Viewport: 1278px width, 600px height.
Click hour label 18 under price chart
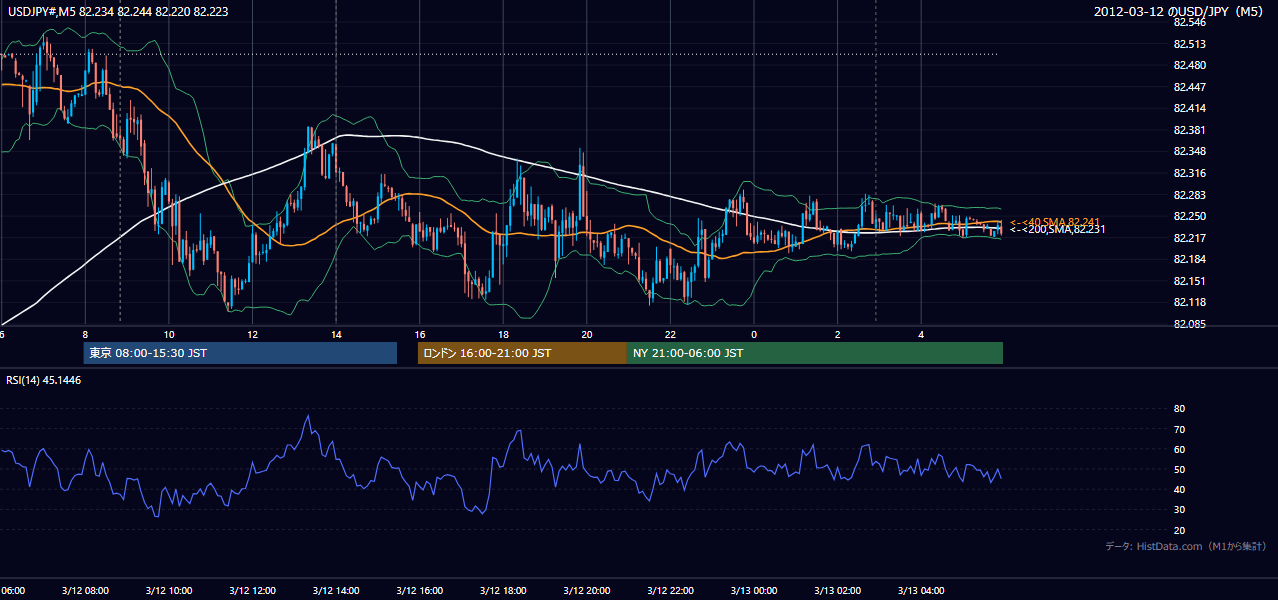point(503,335)
